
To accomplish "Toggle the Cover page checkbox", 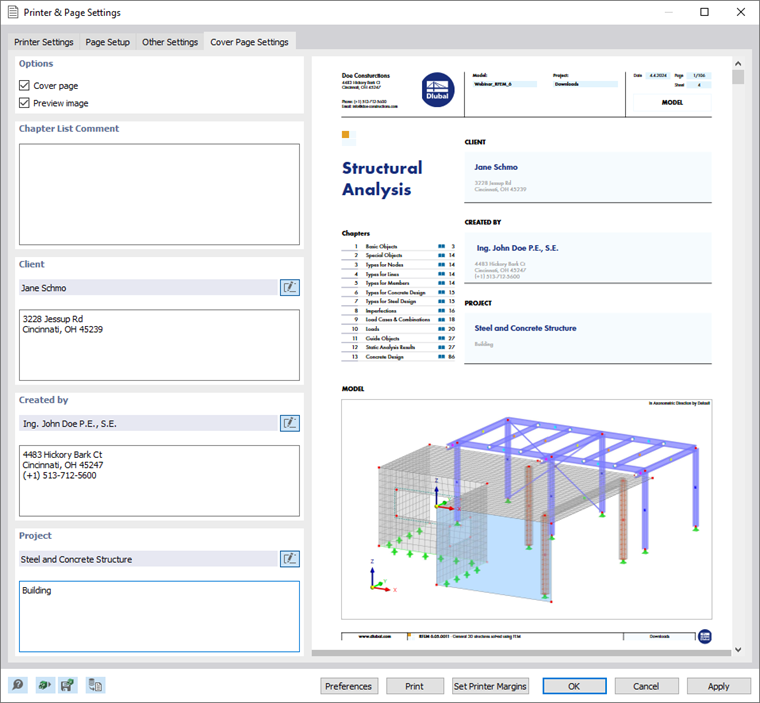I will 24,85.
